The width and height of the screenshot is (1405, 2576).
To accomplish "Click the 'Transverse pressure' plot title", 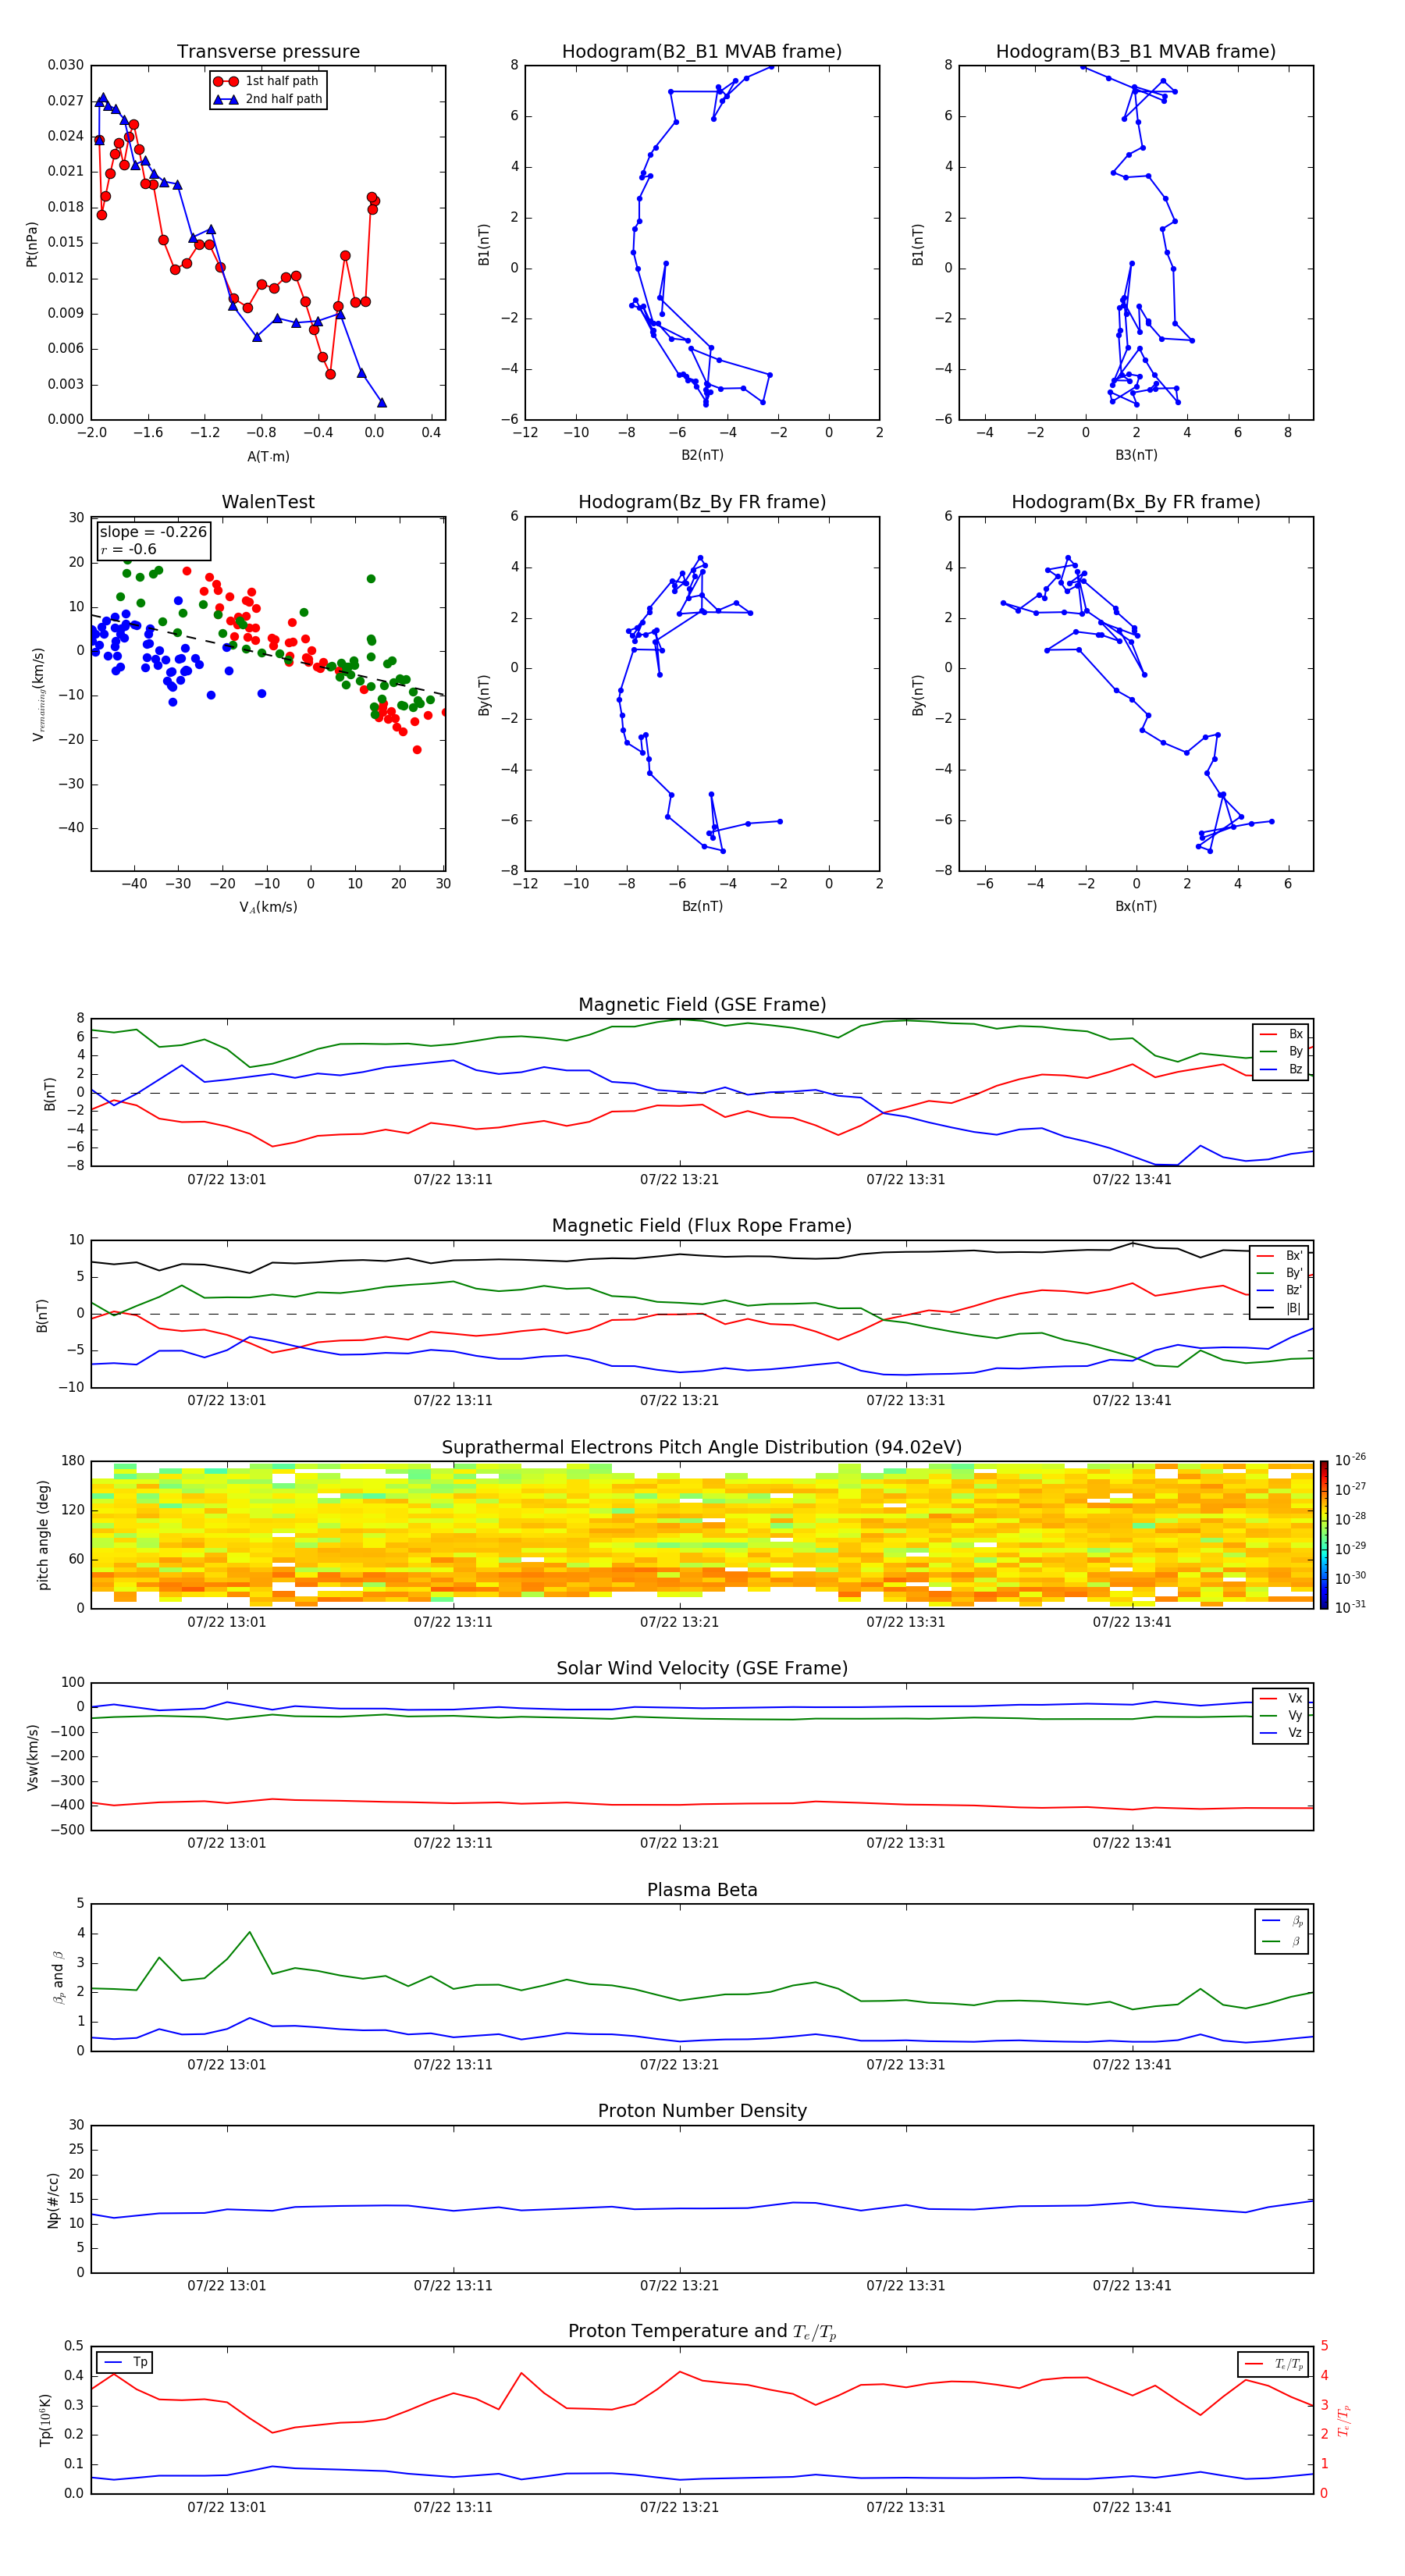I will (x=268, y=52).
